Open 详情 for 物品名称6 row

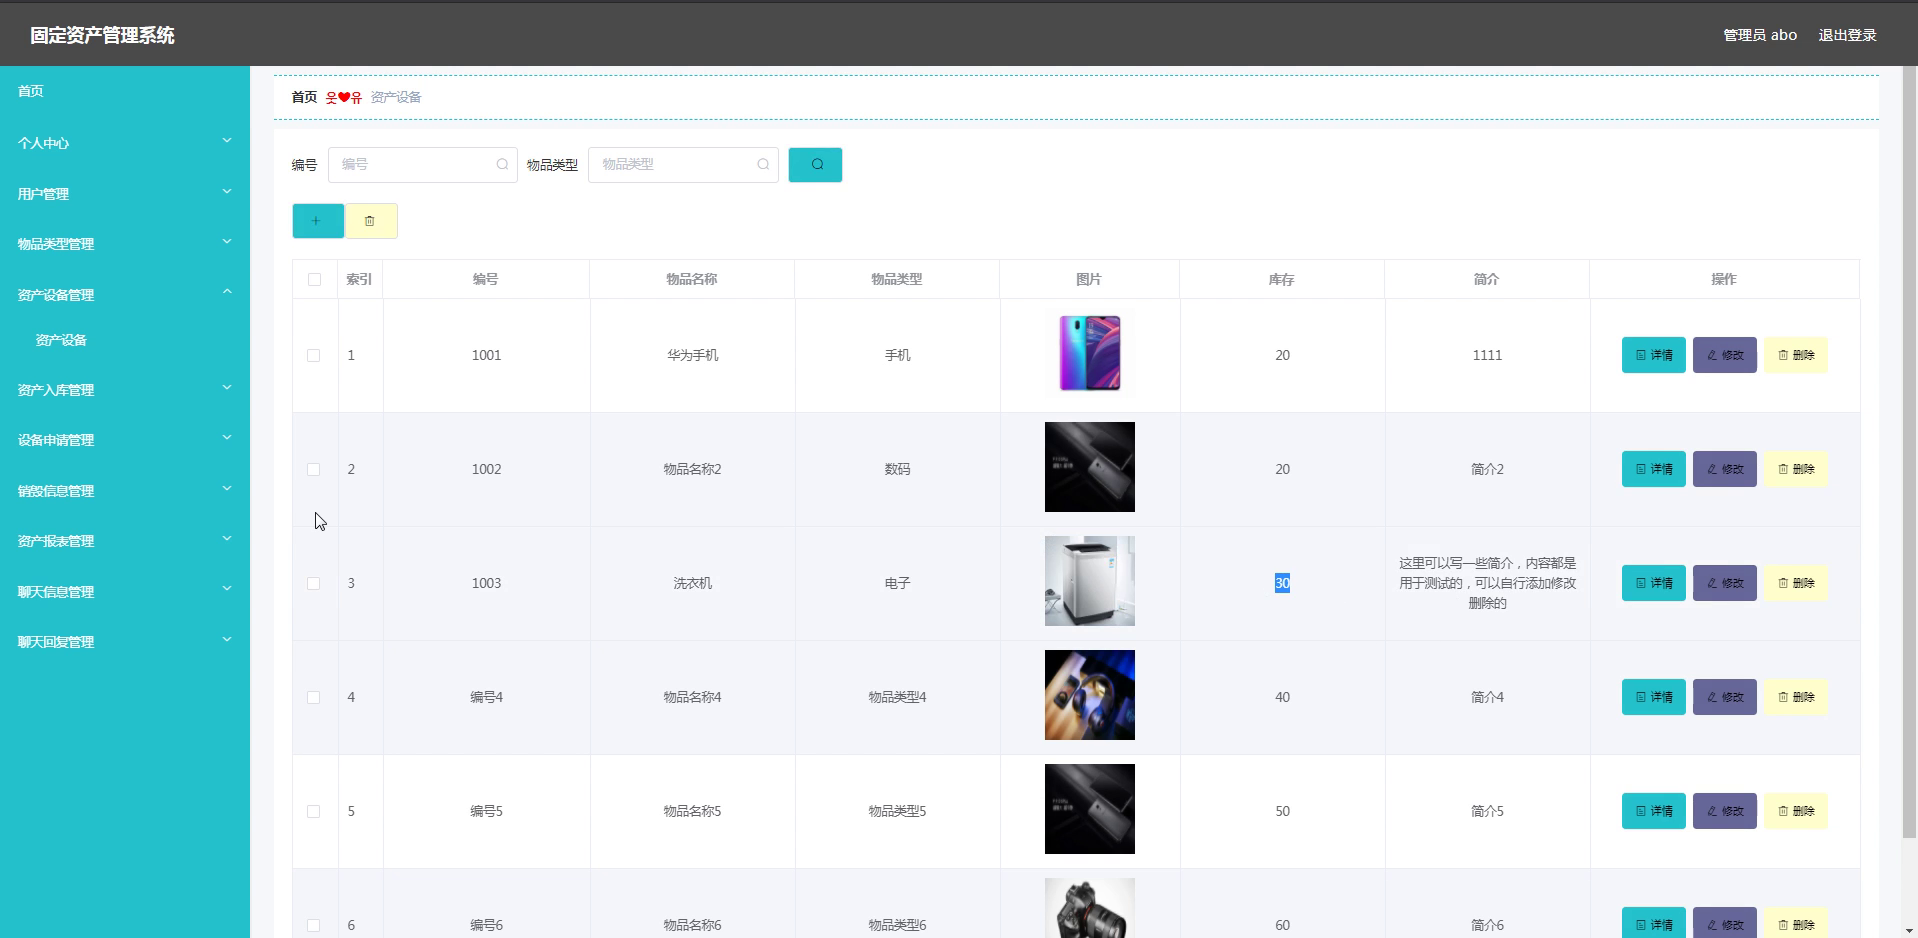click(1653, 924)
